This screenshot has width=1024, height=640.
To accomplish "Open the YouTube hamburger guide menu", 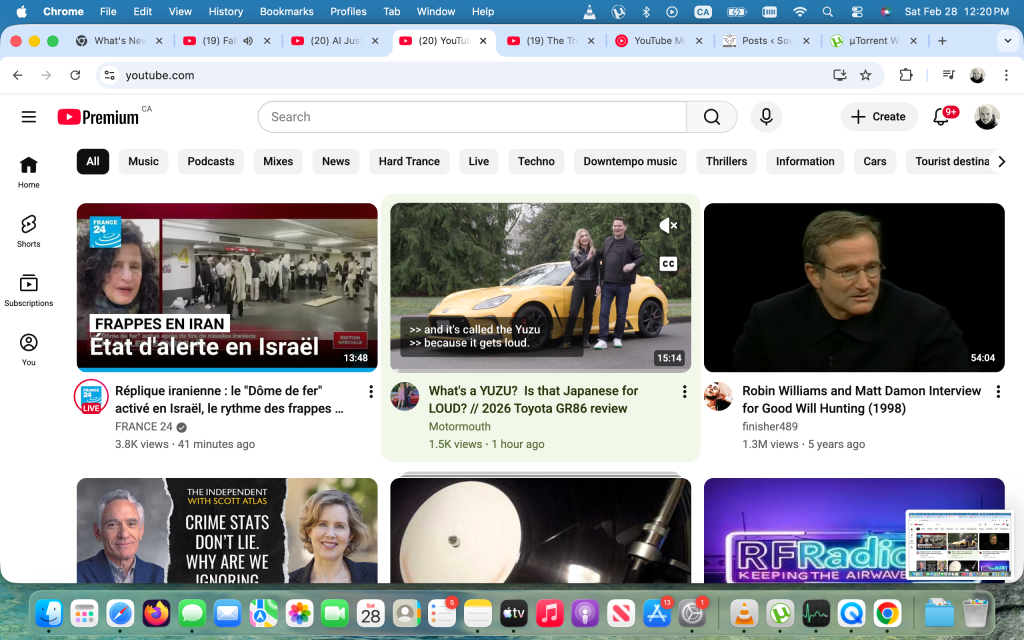I will [x=28, y=117].
